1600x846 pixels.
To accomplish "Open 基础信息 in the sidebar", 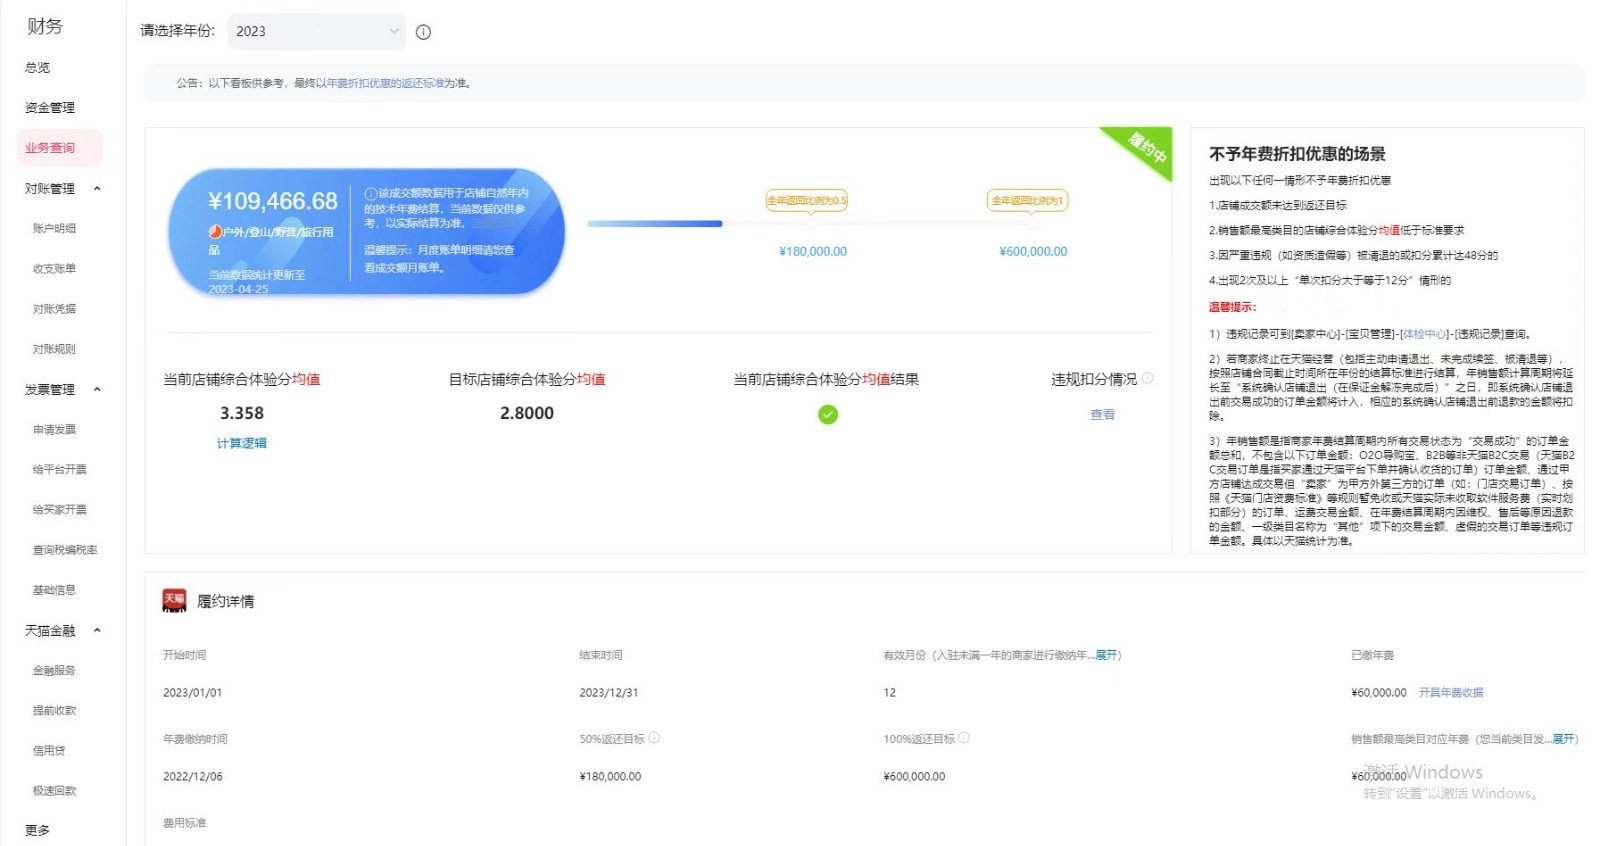I will [54, 590].
